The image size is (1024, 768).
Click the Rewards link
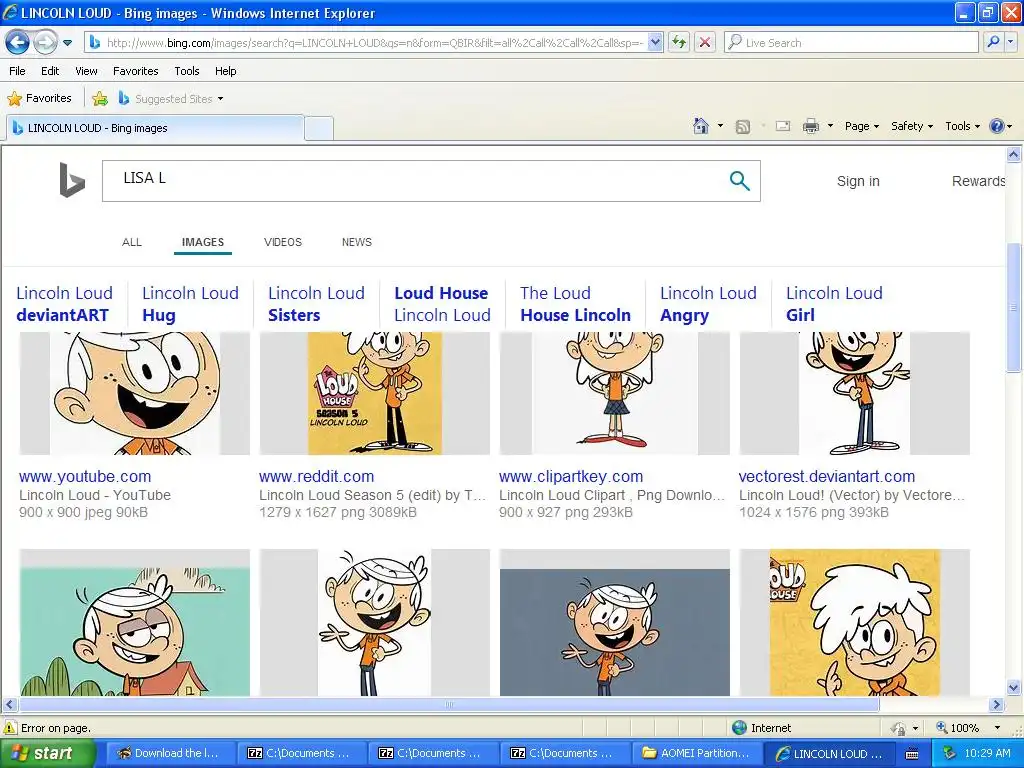978,181
